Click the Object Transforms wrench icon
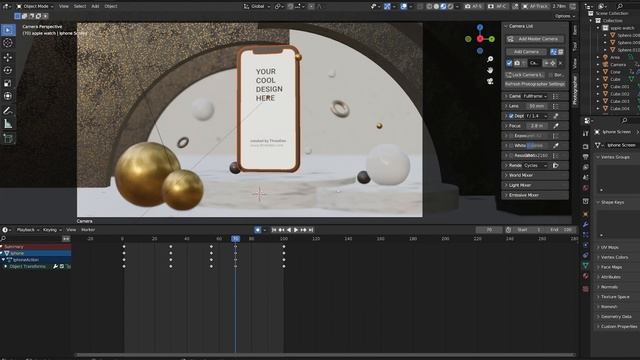 (x=55, y=267)
